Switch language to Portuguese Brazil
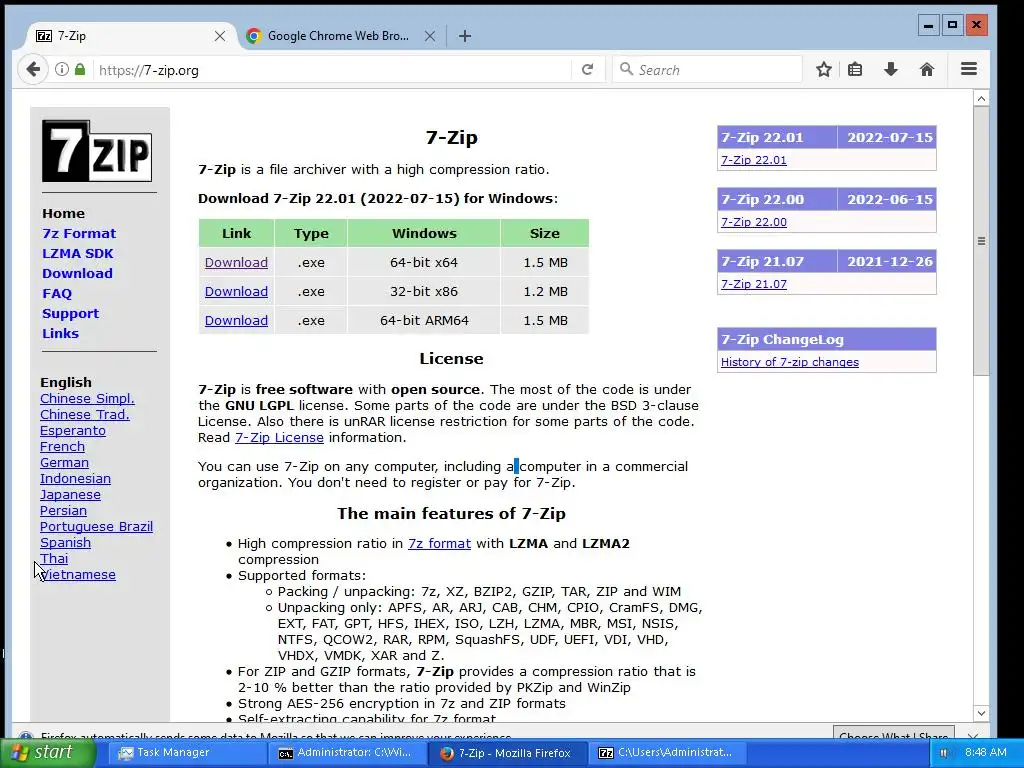 (96, 526)
